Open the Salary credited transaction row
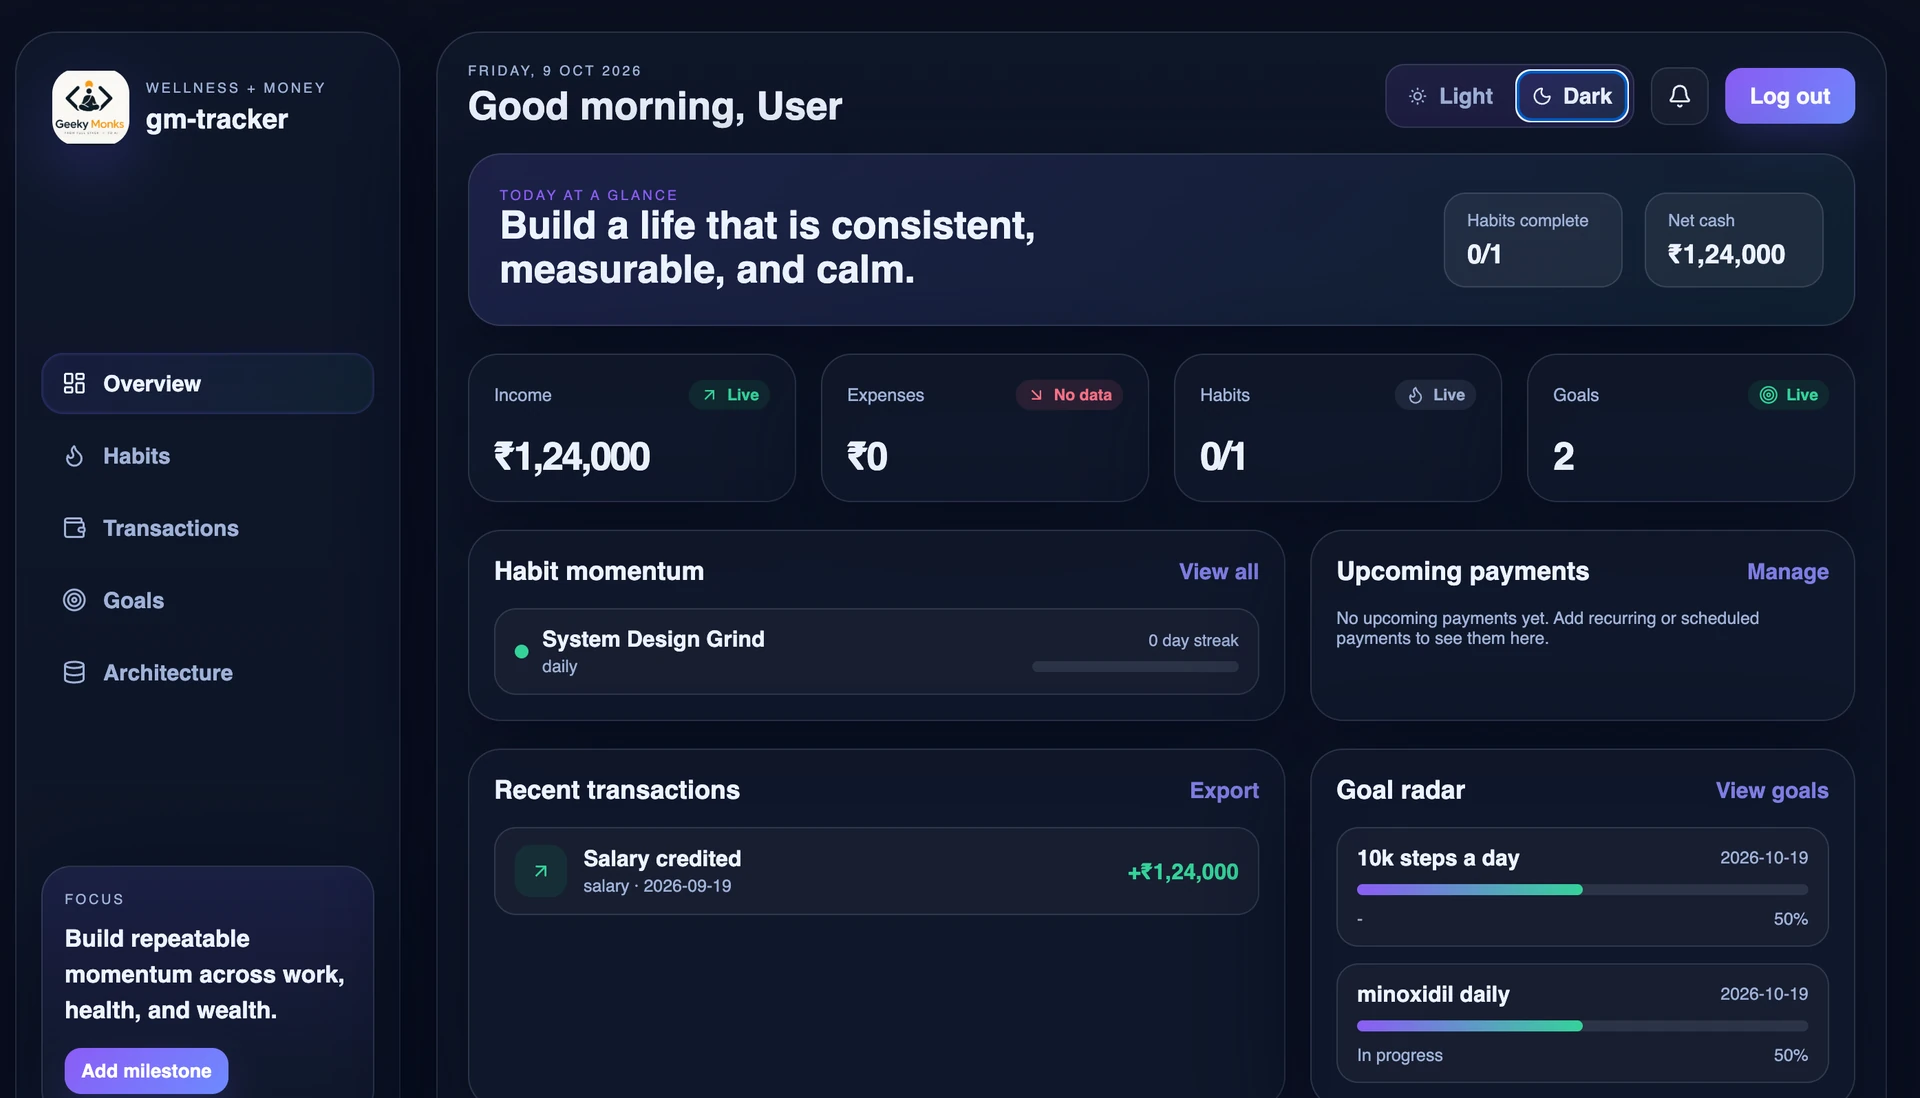This screenshot has width=1920, height=1098. [876, 871]
